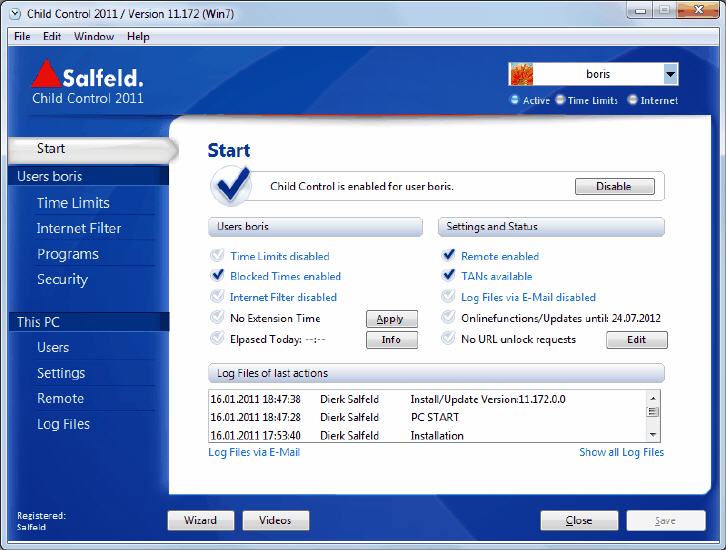The width and height of the screenshot is (726, 550).
Task: Click the Log Files via E-Mail disabled link
Action: pos(528,297)
